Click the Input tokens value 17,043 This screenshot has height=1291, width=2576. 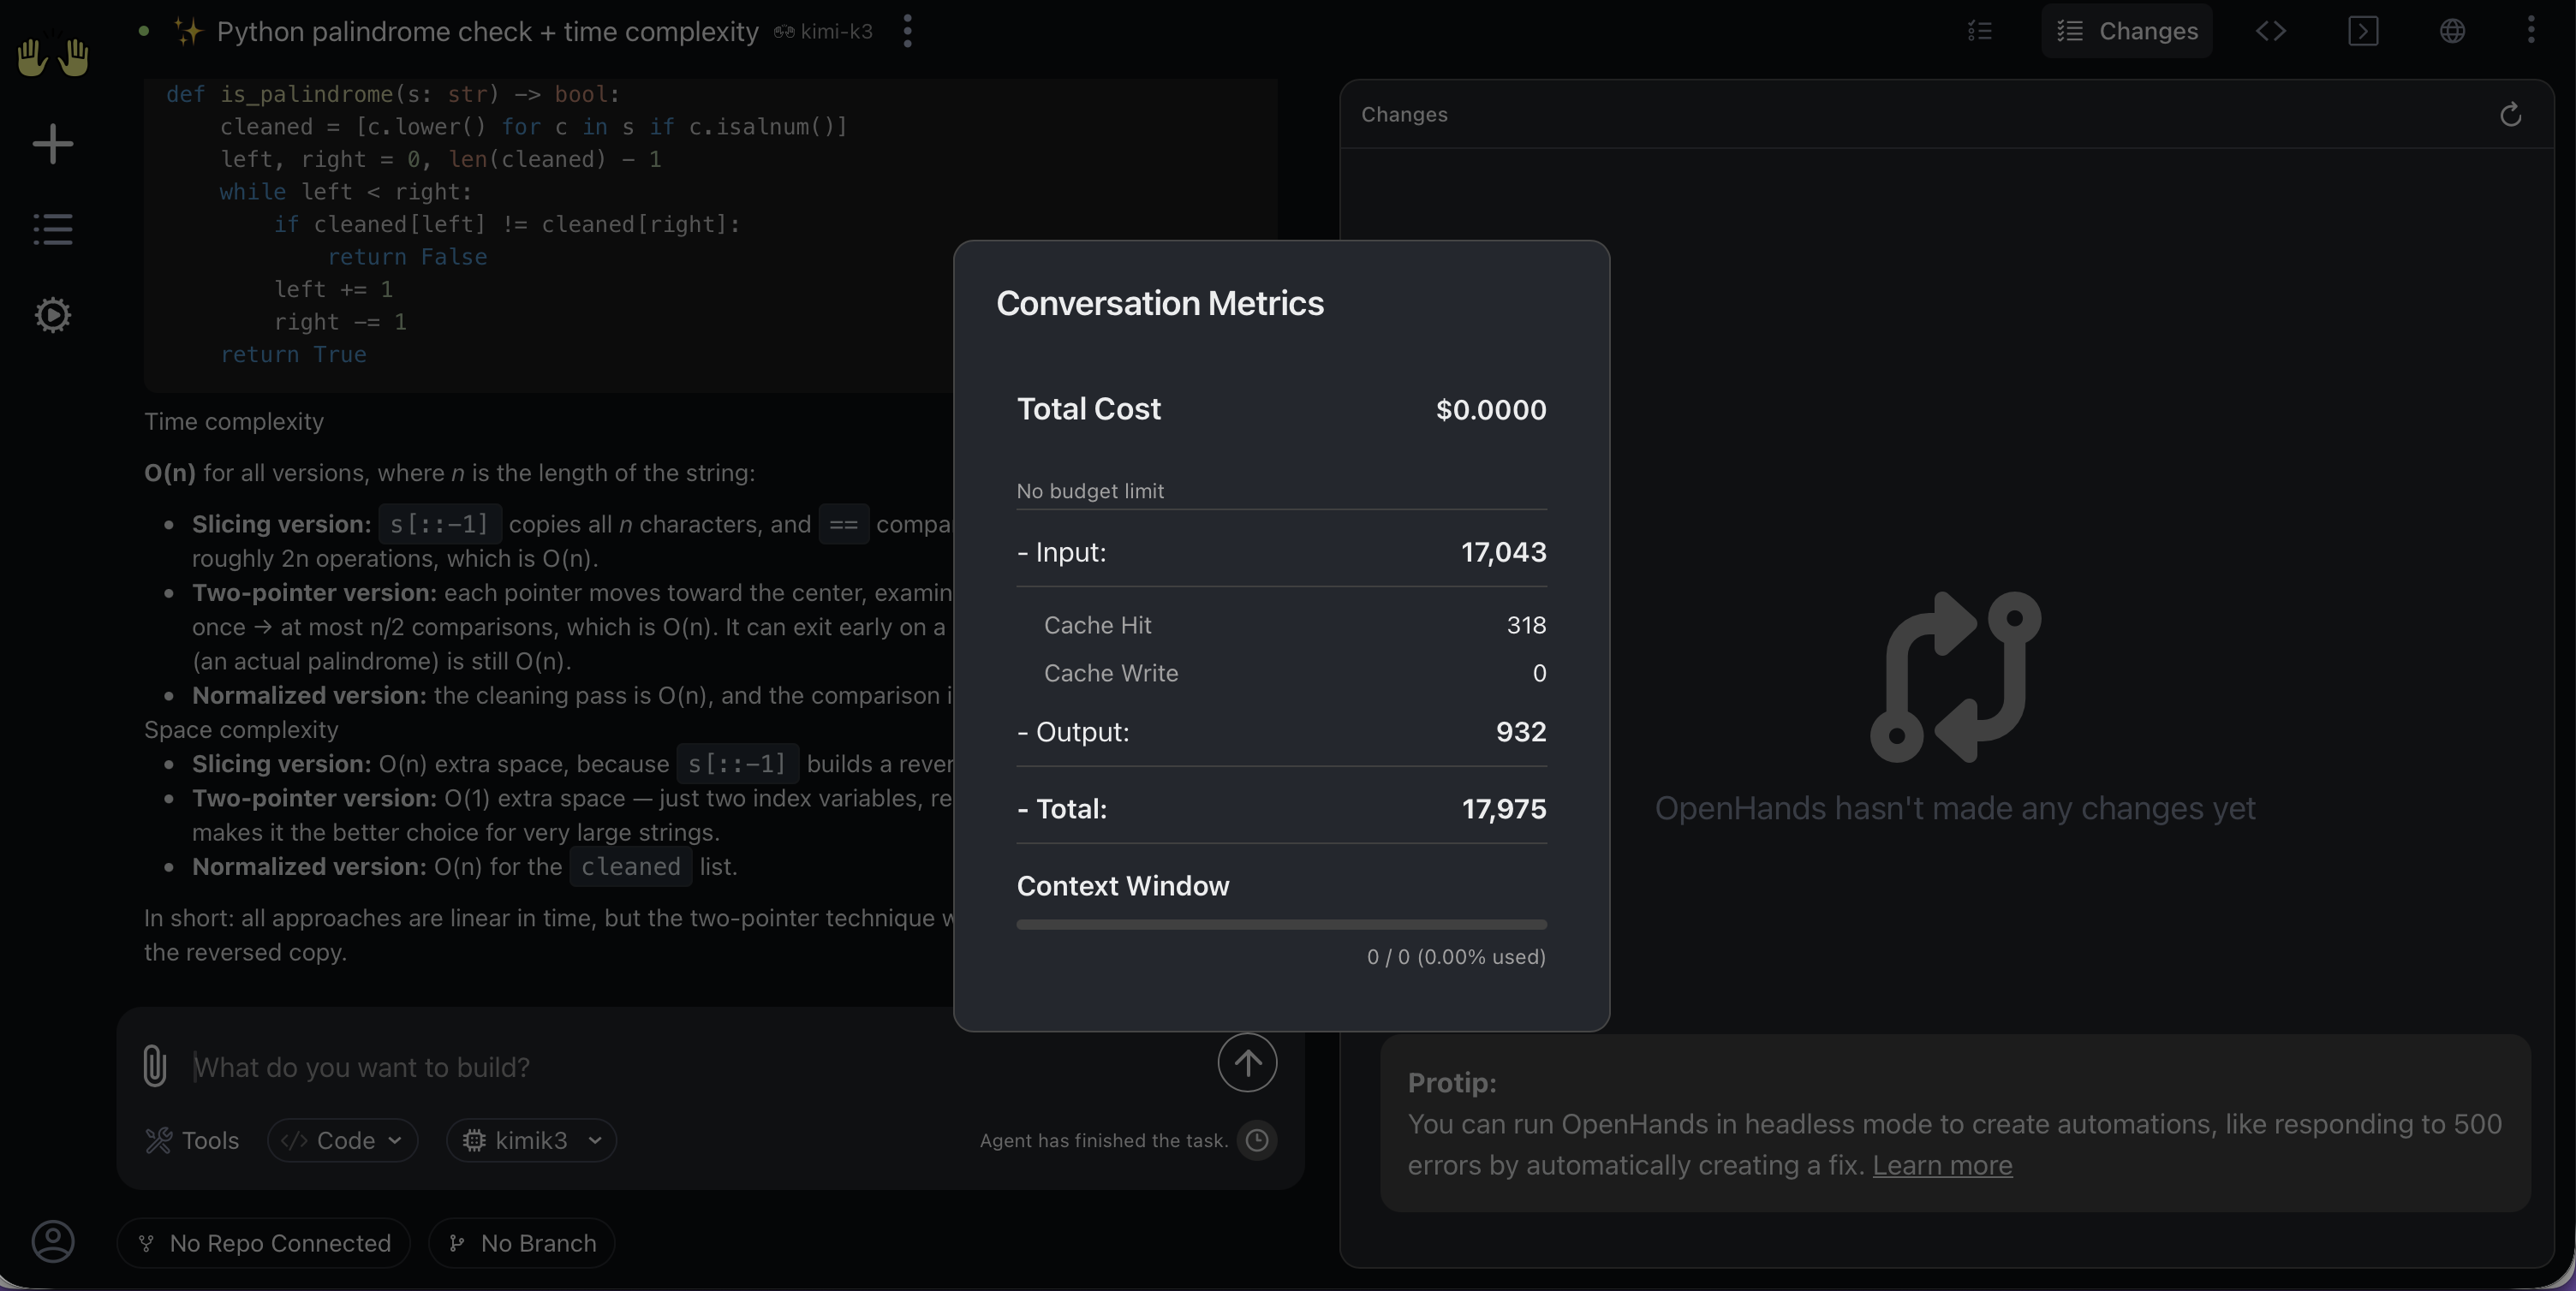pyautogui.click(x=1503, y=553)
